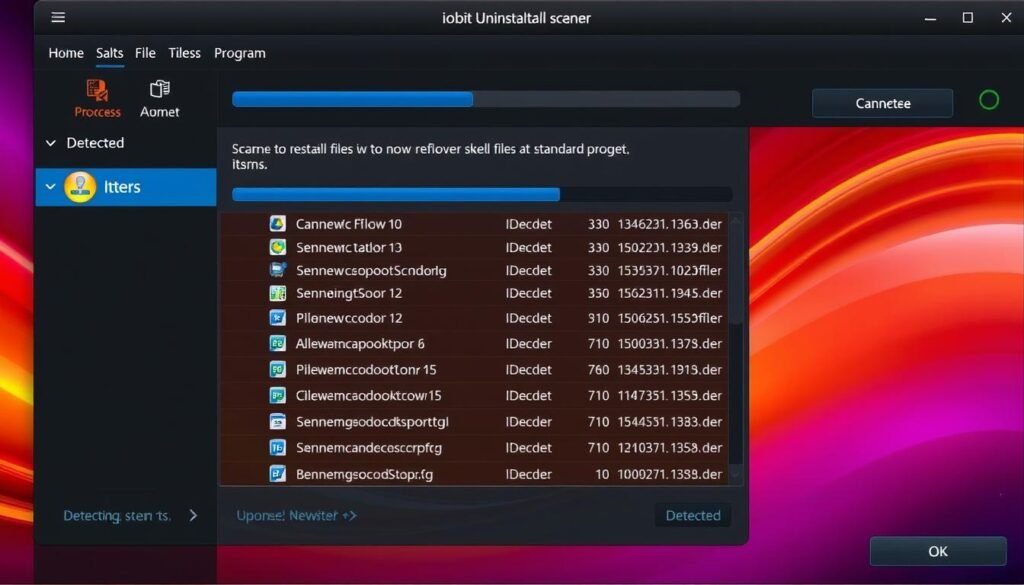Image resolution: width=1024 pixels, height=585 pixels.
Task: Click file value 1502231.1339.der
Action: (669, 247)
